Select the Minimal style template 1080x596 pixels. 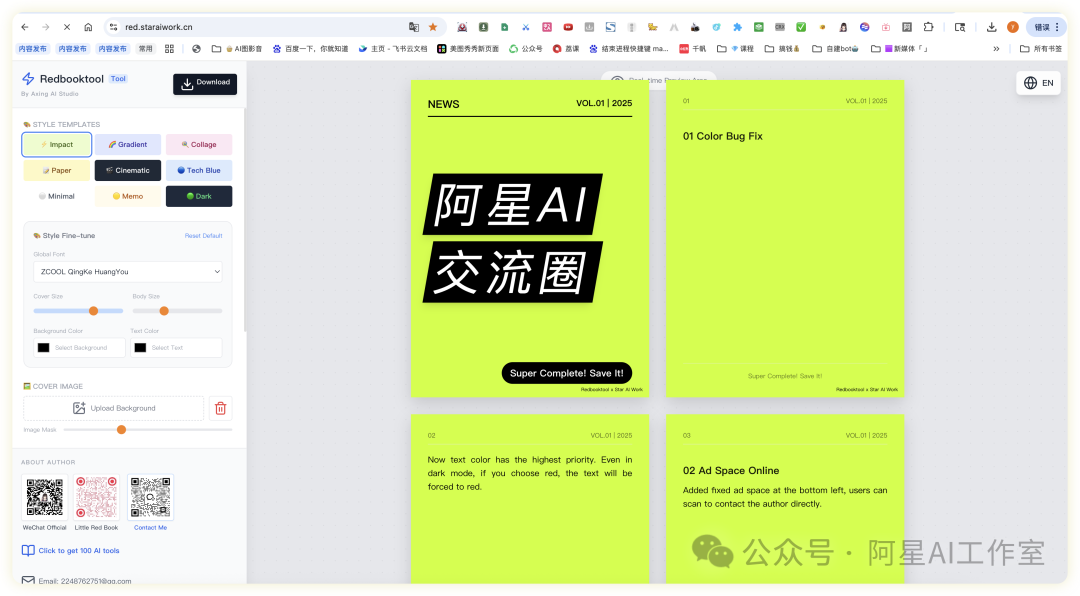click(x=56, y=196)
